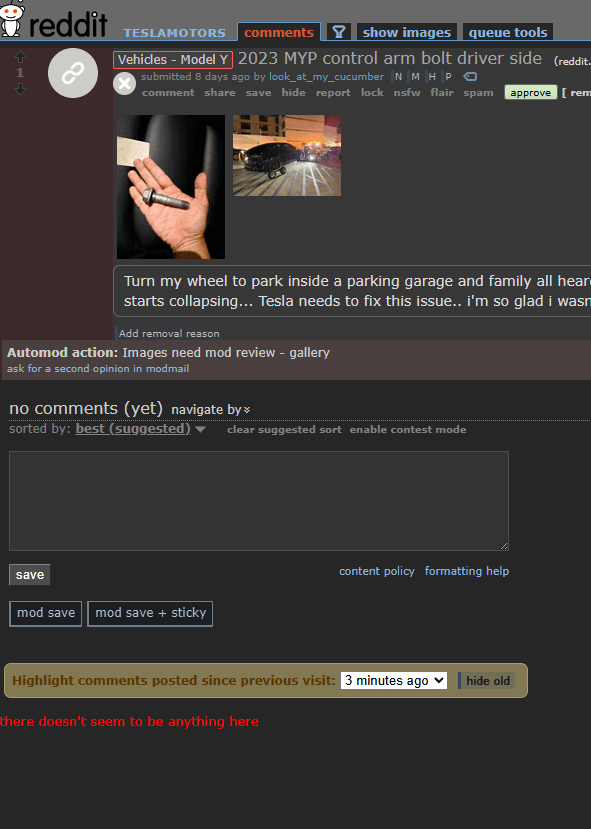Click the user tag icon beside username

(470, 77)
